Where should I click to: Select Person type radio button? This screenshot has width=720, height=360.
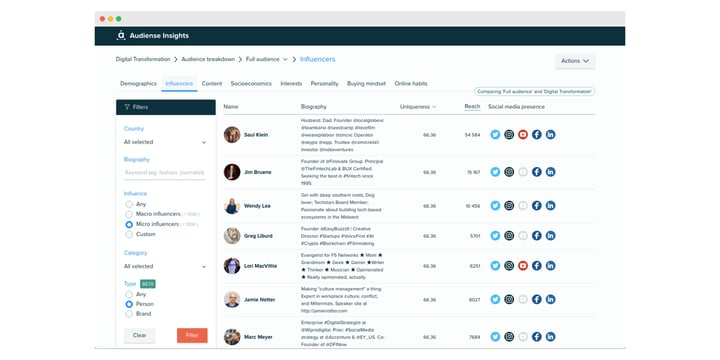click(129, 304)
